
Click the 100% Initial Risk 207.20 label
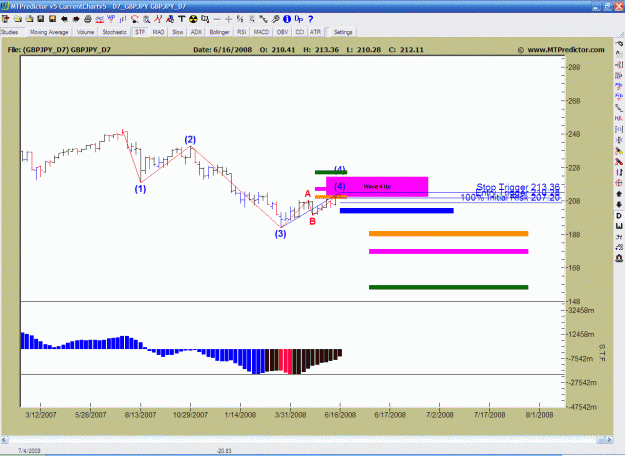tap(510, 198)
